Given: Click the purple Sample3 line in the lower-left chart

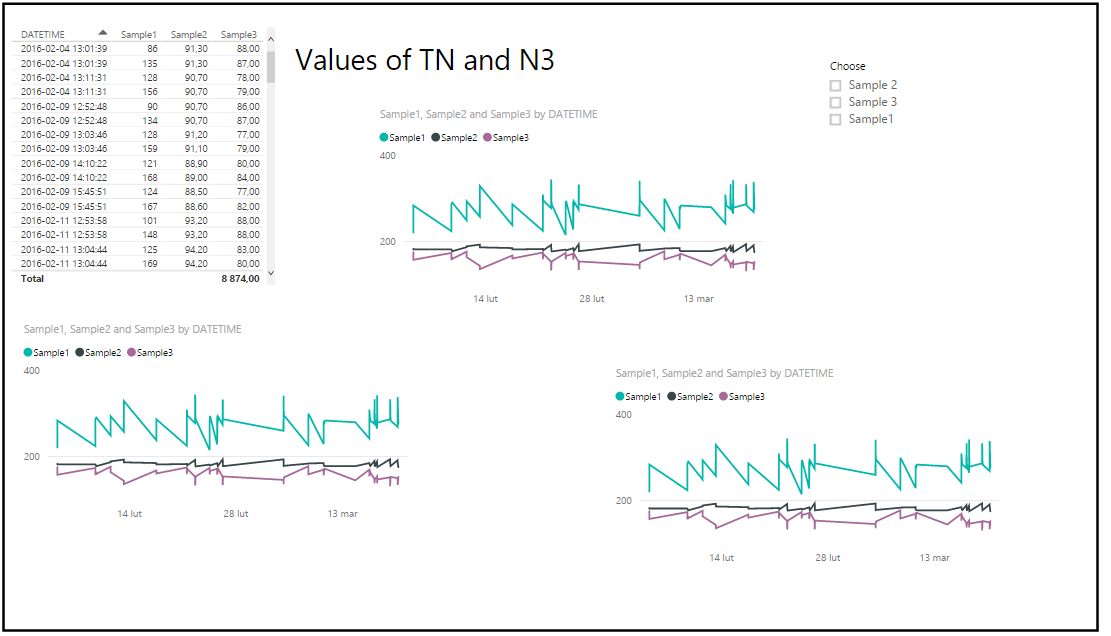Looking at the screenshot, I should [253, 479].
